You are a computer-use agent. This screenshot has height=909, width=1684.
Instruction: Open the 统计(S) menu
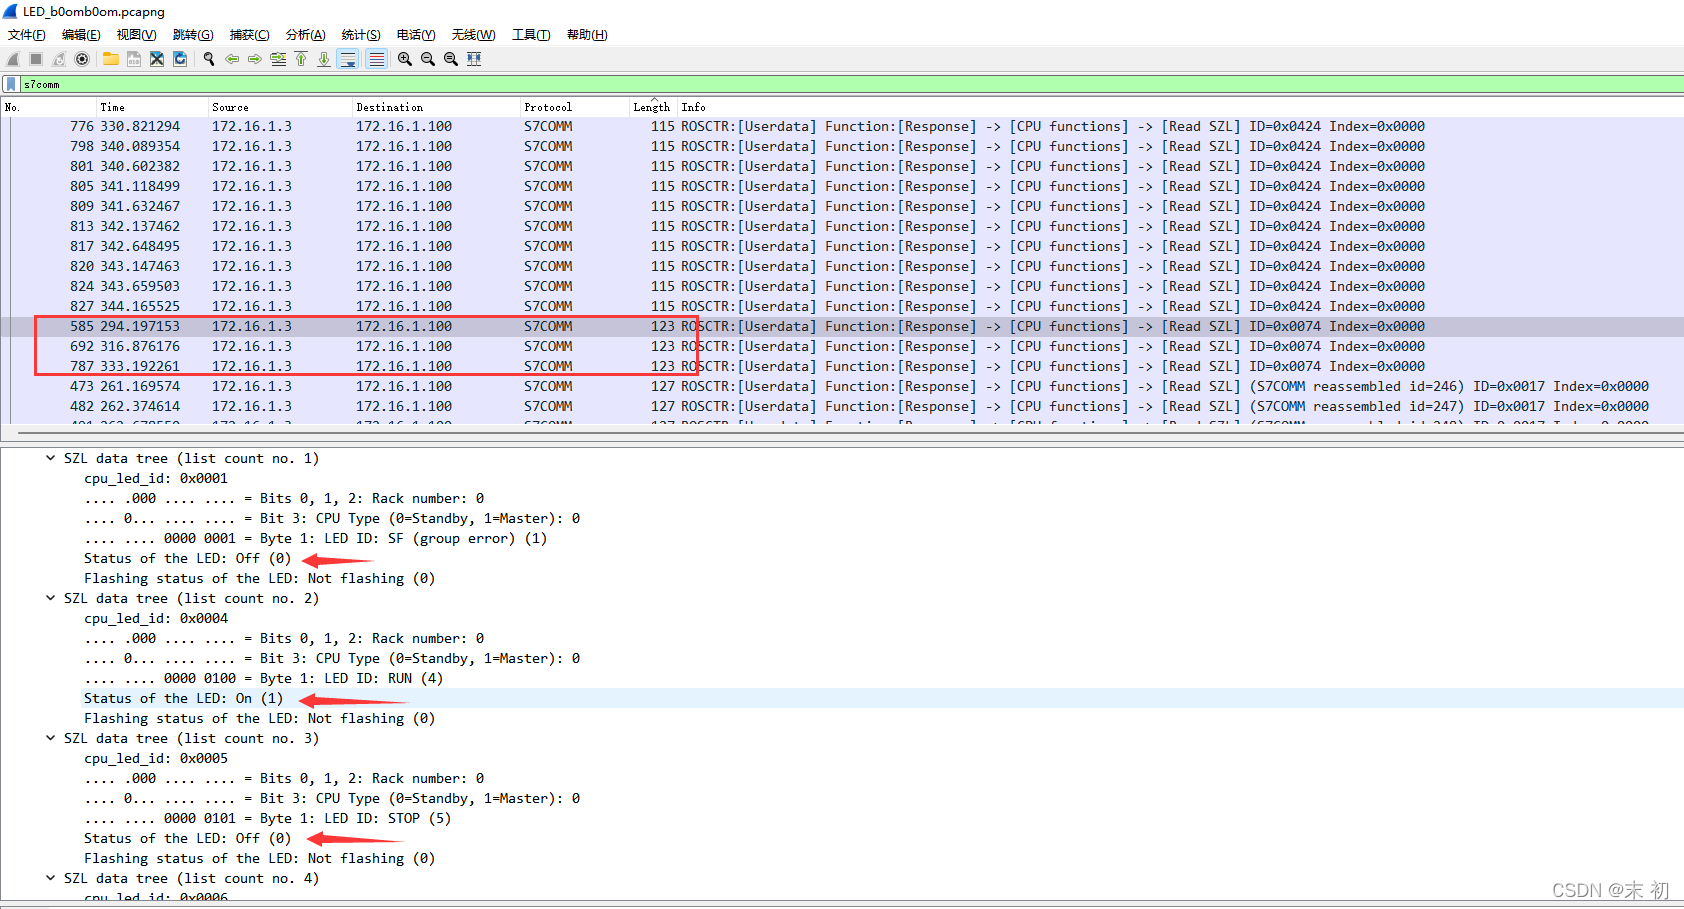[361, 35]
